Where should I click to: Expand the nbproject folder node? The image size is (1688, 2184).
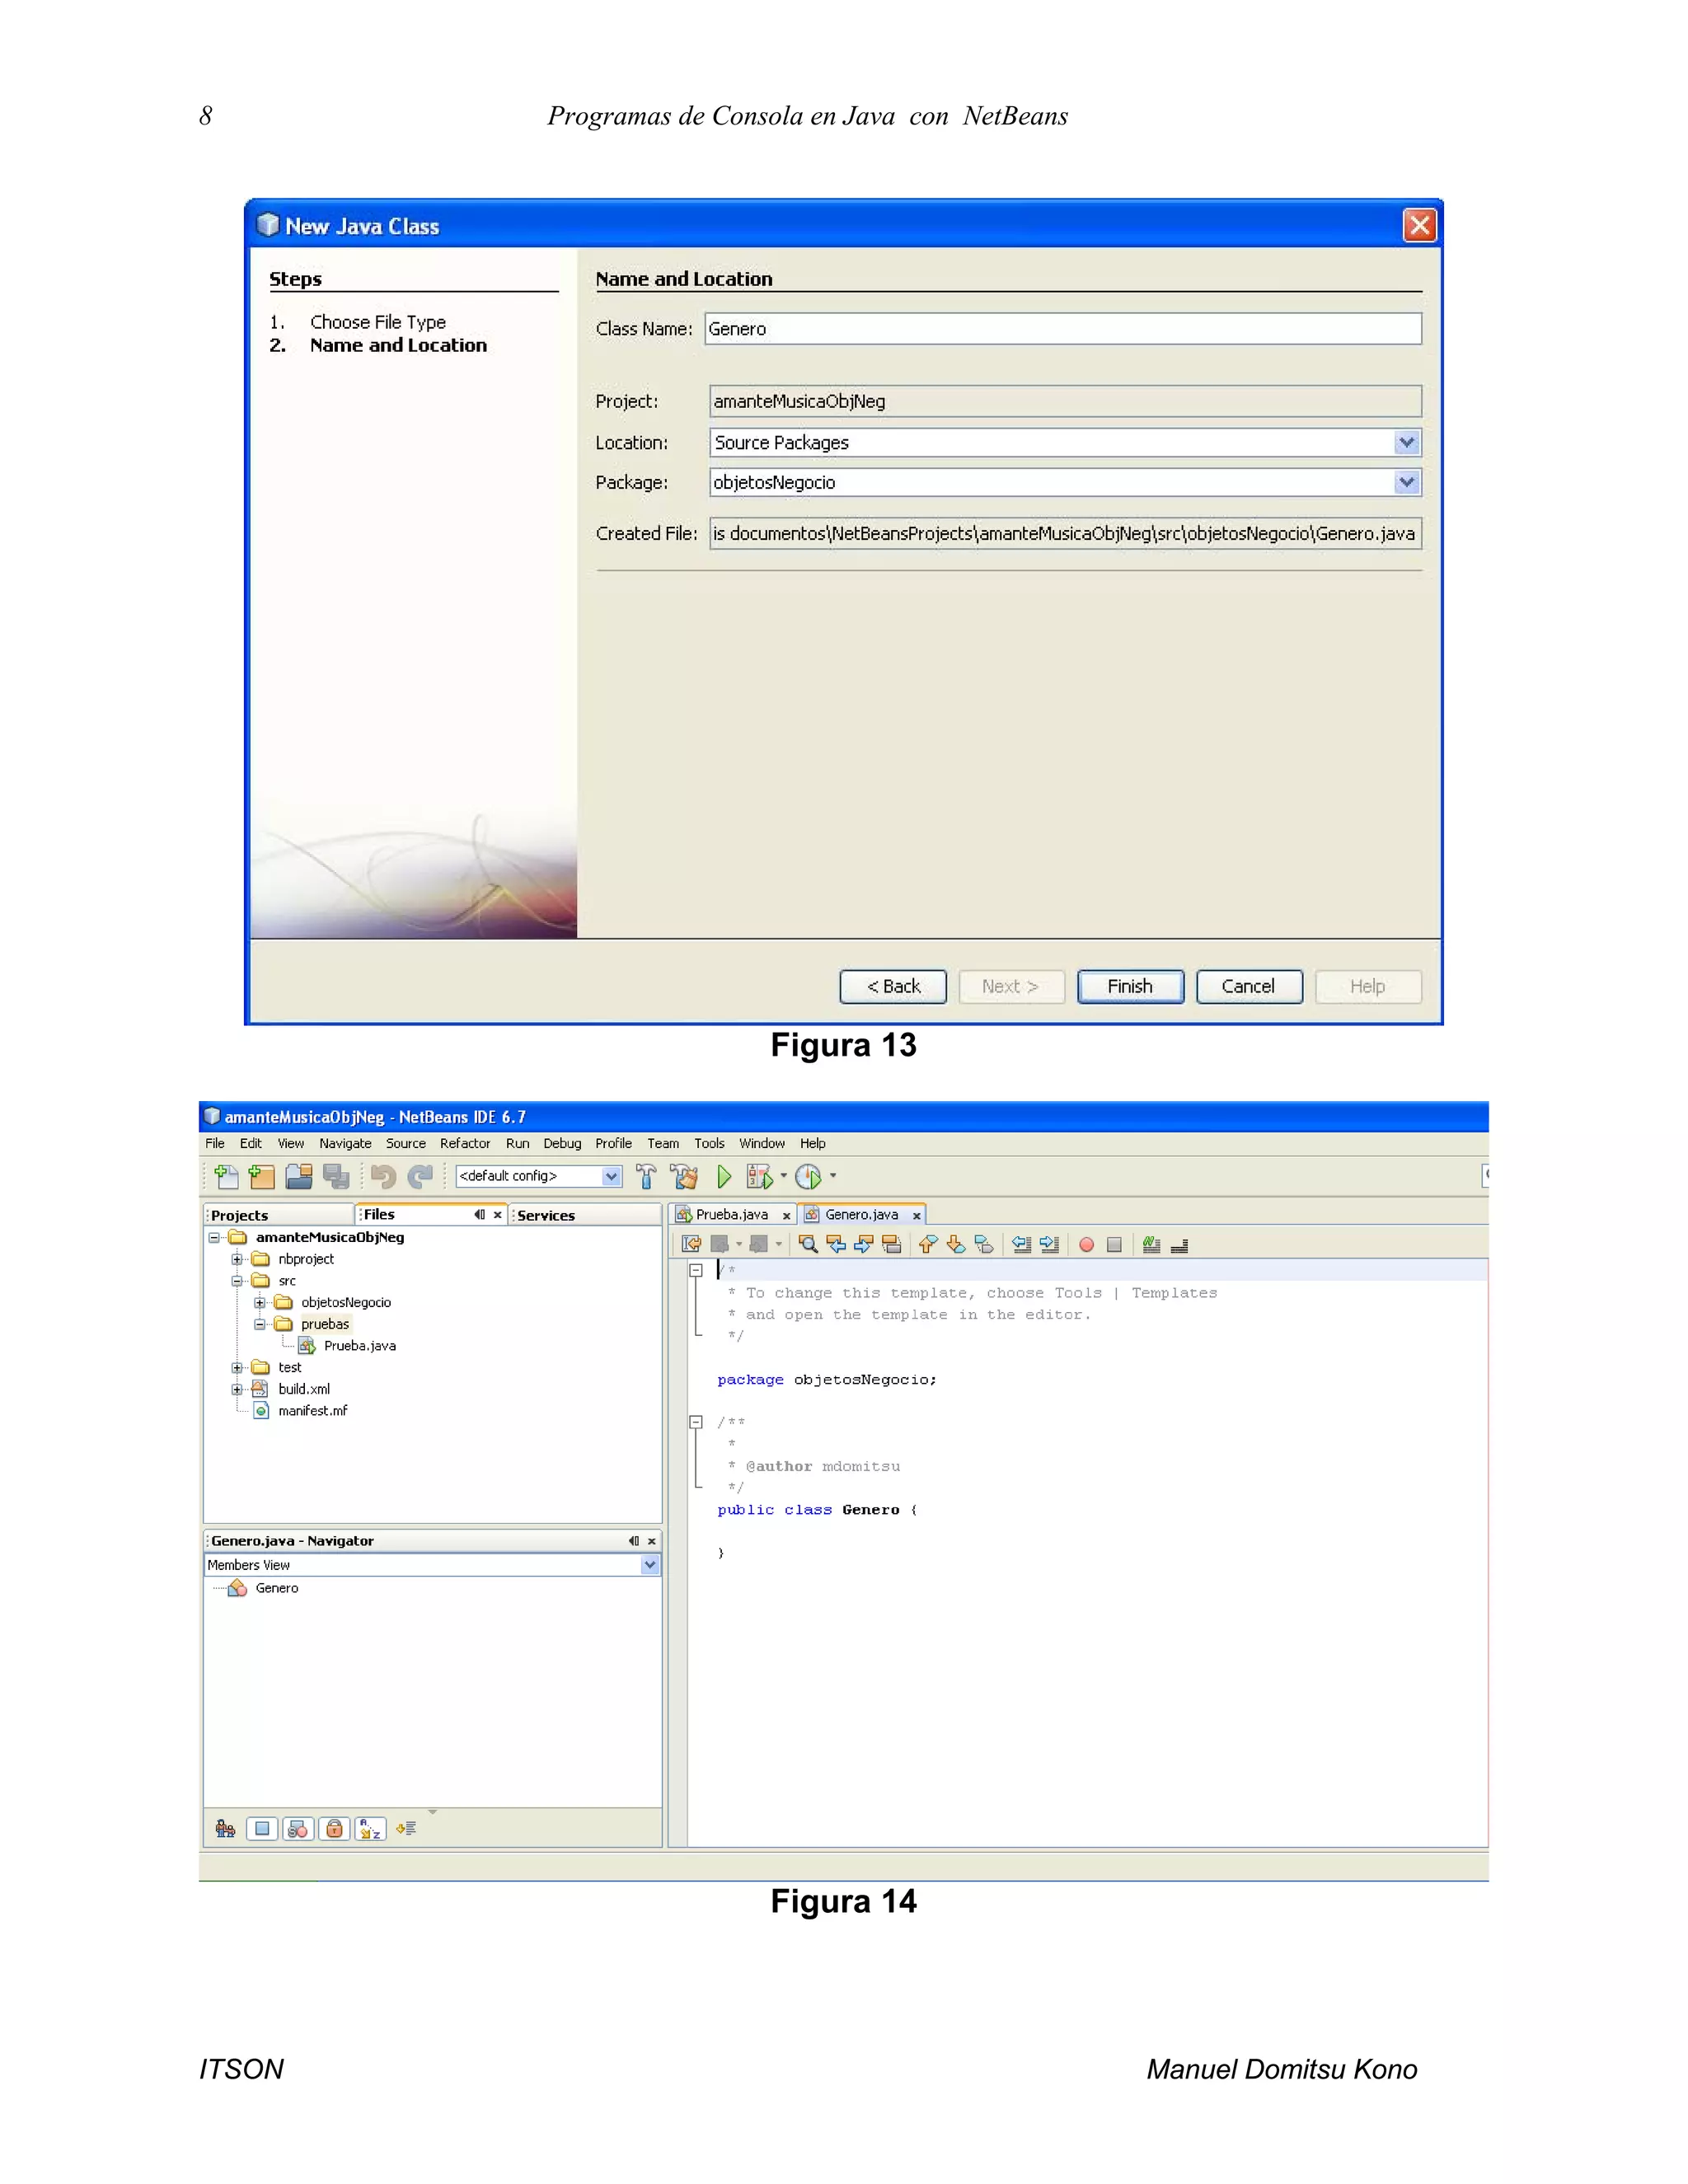pos(237,1259)
